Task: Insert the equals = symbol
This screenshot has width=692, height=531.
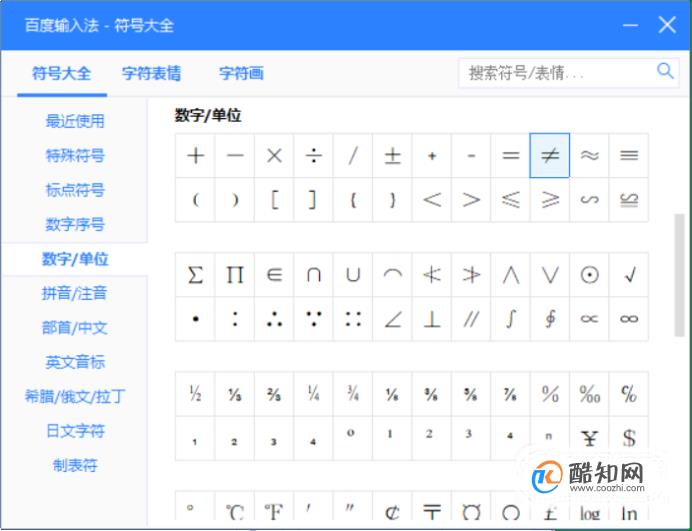Action: [x=510, y=155]
